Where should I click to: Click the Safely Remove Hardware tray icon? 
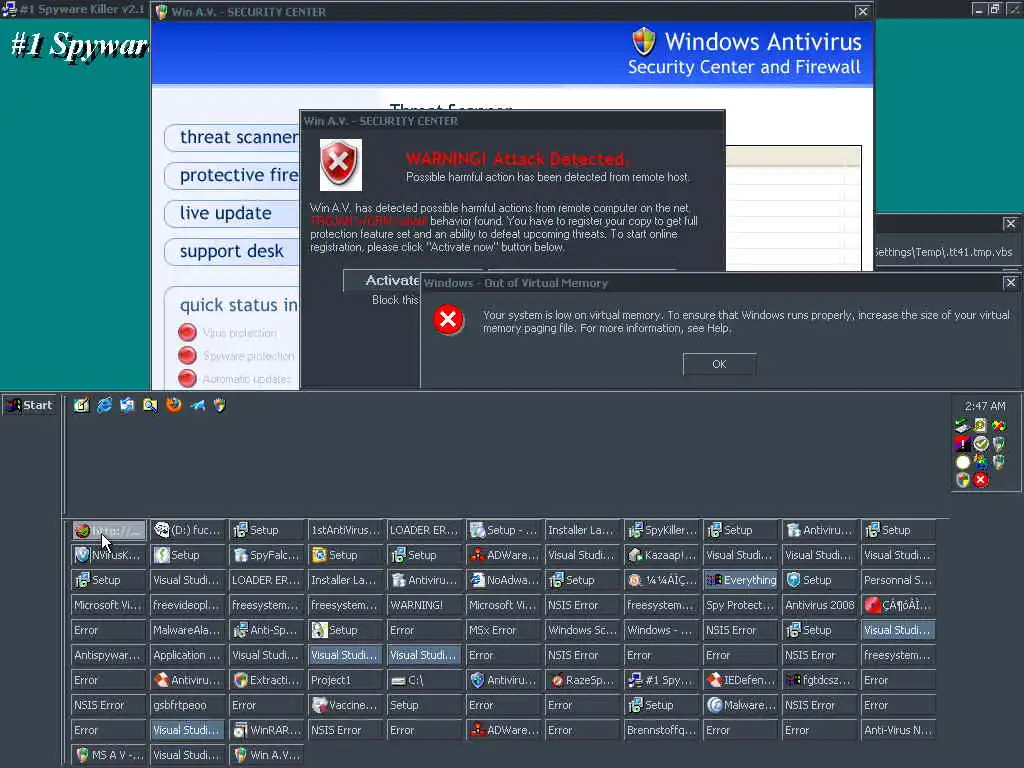962,426
